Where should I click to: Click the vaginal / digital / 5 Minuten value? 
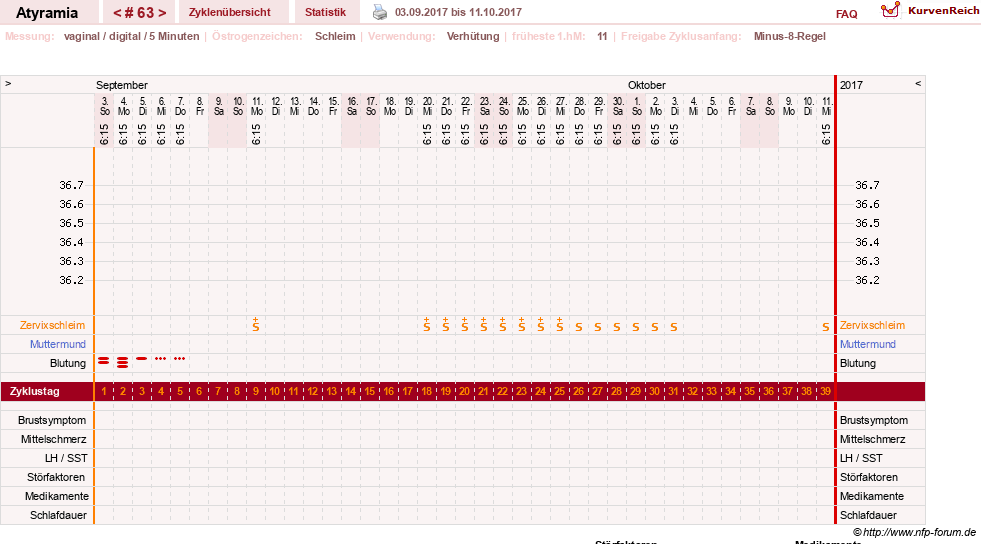tap(131, 36)
